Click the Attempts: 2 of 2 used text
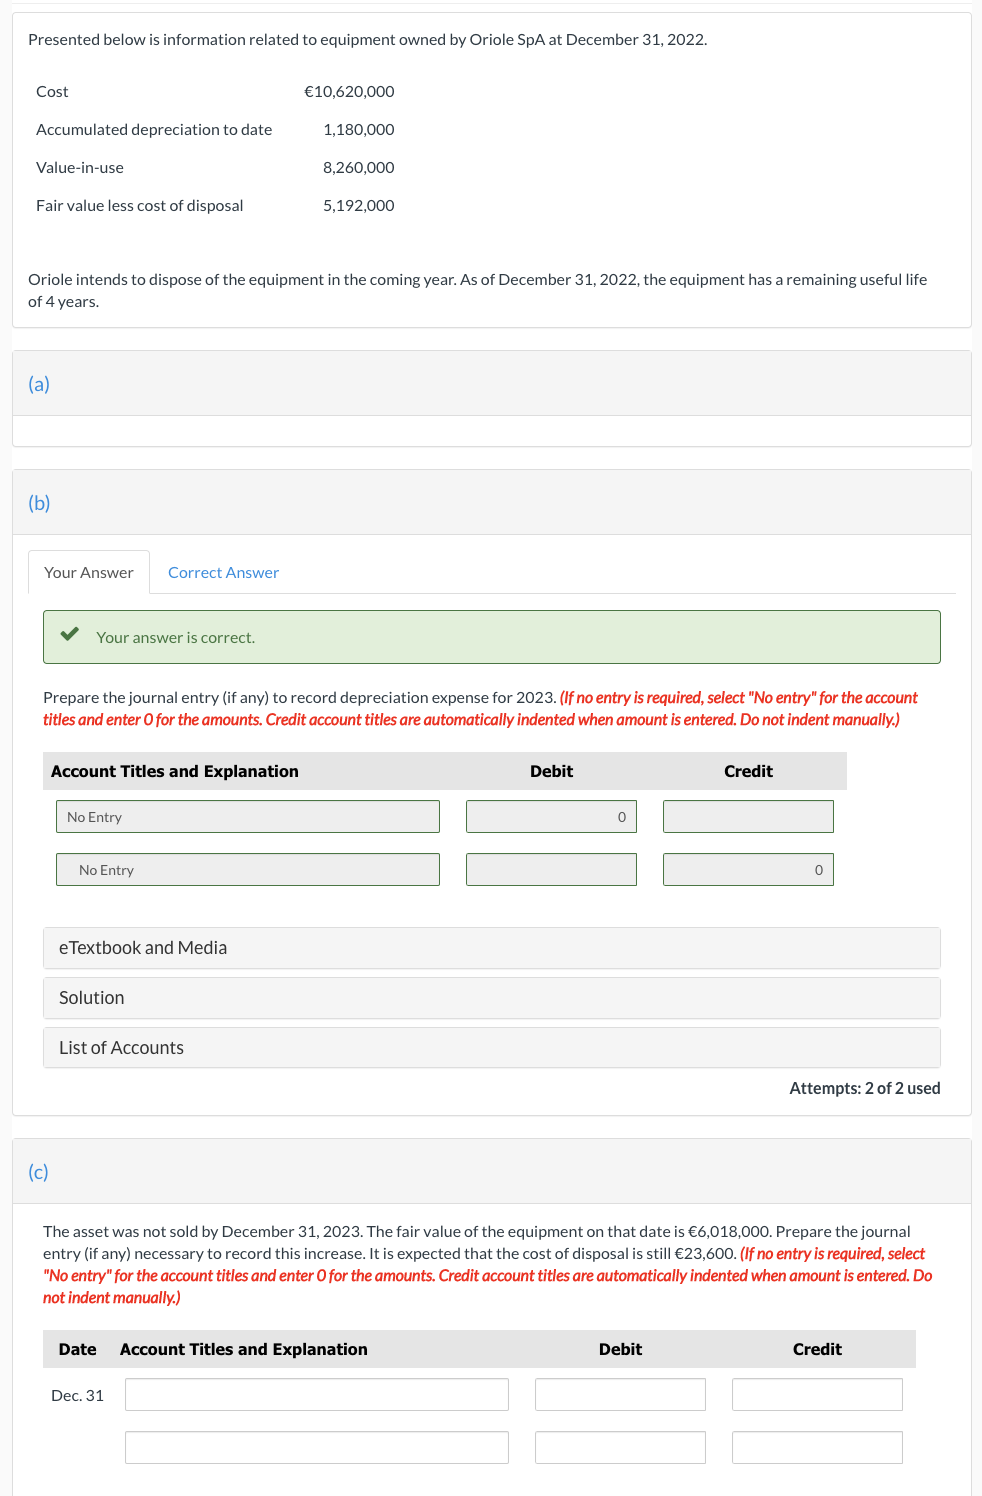The image size is (982, 1496). pyautogui.click(x=863, y=1088)
